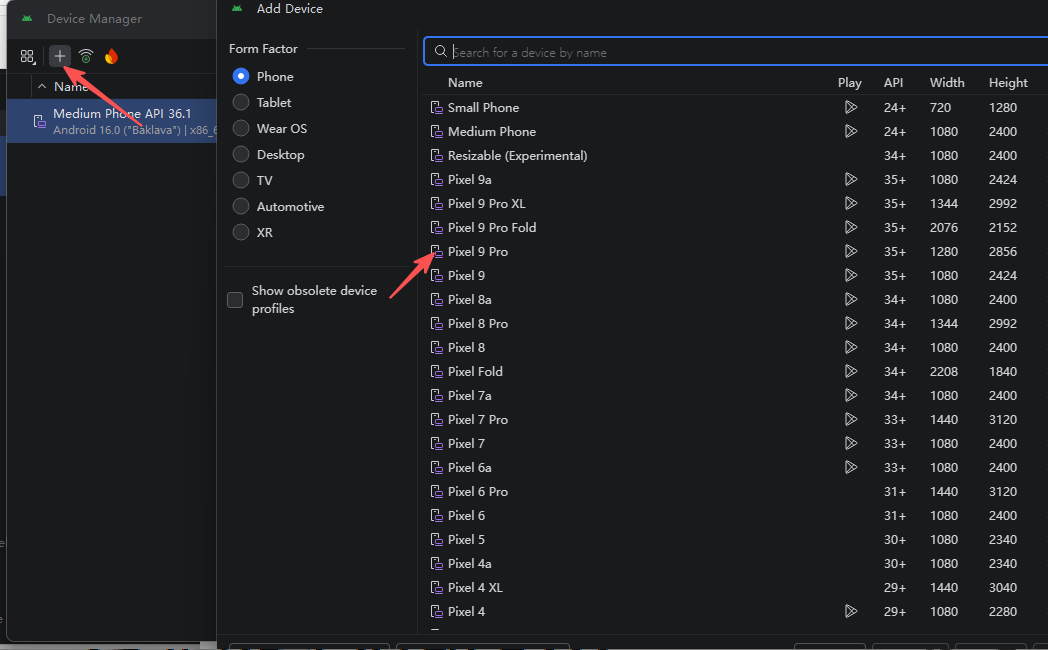1048x650 pixels.
Task: Select the Wear OS form factor
Action: click(241, 128)
